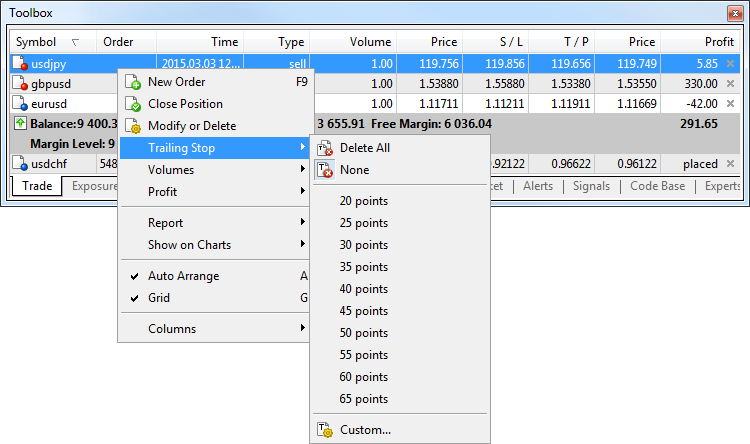750x444 pixels.
Task: Click the Modify or Delete icon
Action: (x=133, y=126)
